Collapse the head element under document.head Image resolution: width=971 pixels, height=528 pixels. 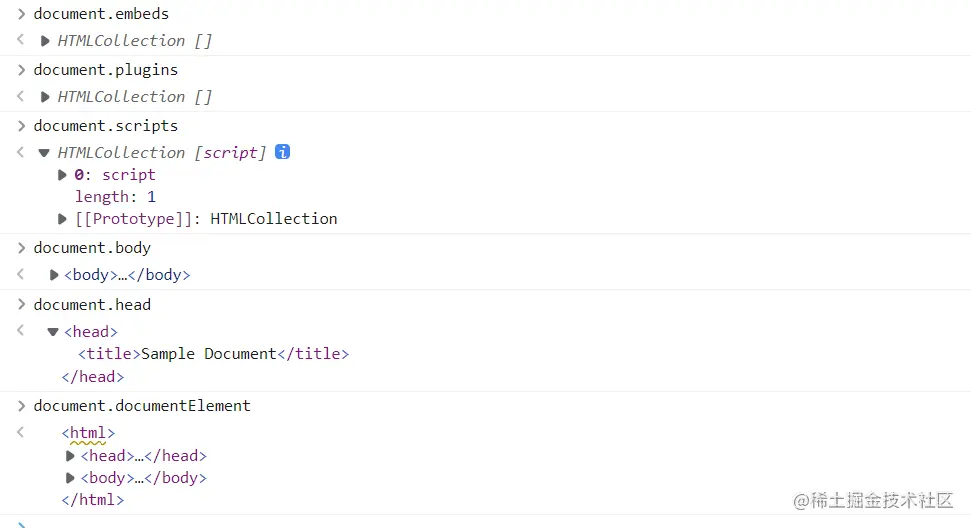[53, 332]
